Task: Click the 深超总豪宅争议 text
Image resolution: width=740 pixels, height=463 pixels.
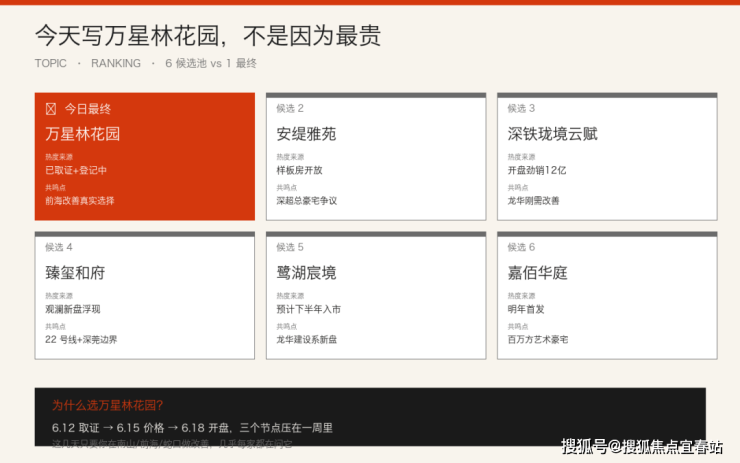Action: point(307,201)
